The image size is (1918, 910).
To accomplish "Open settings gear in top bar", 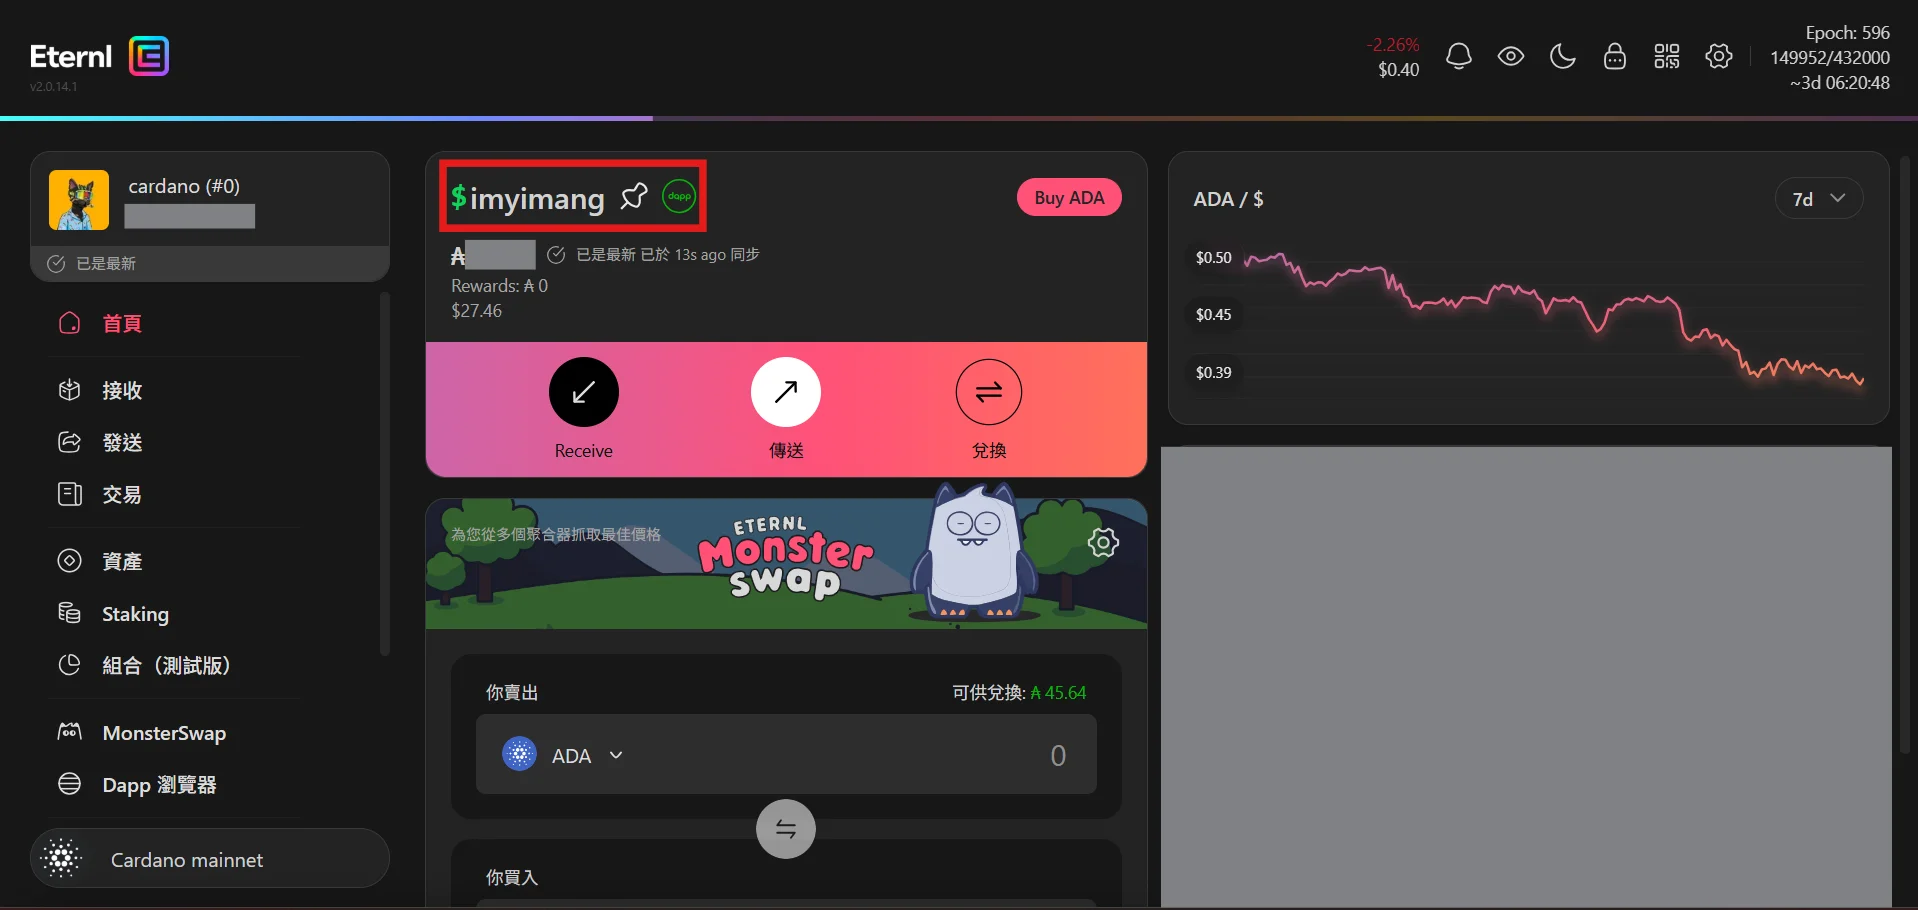I will (1719, 57).
